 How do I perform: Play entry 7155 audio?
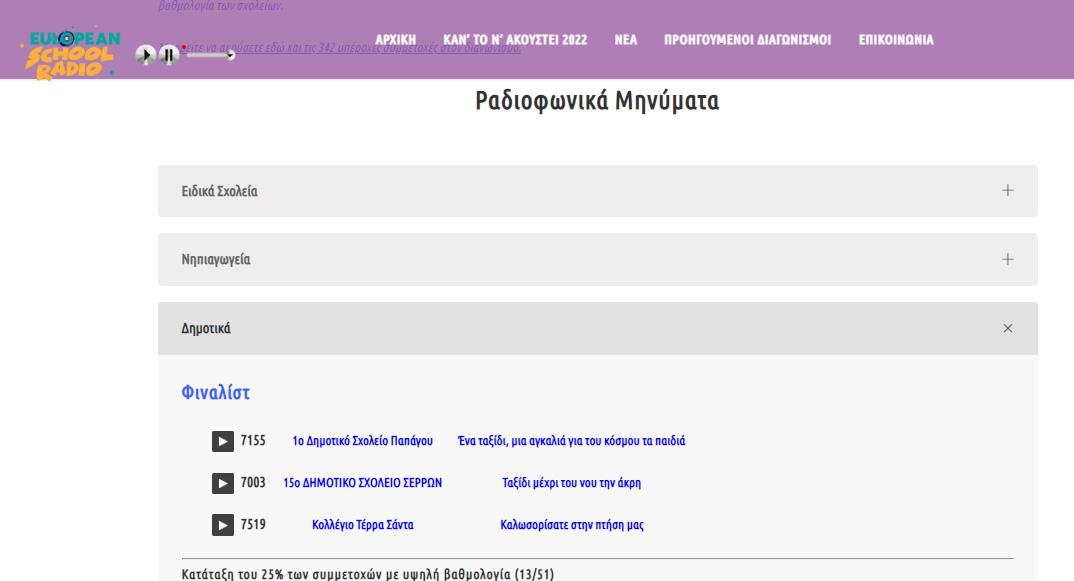point(222,441)
